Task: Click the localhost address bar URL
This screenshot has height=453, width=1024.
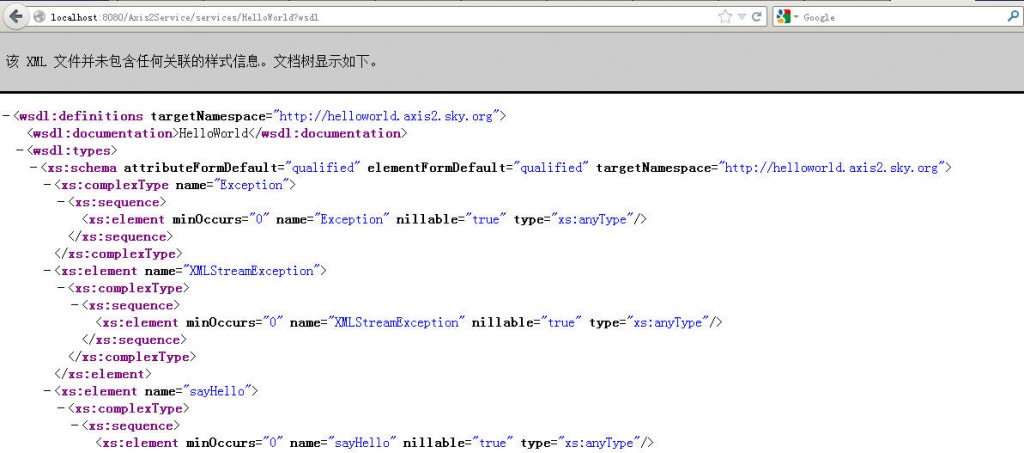Action: [x=185, y=18]
